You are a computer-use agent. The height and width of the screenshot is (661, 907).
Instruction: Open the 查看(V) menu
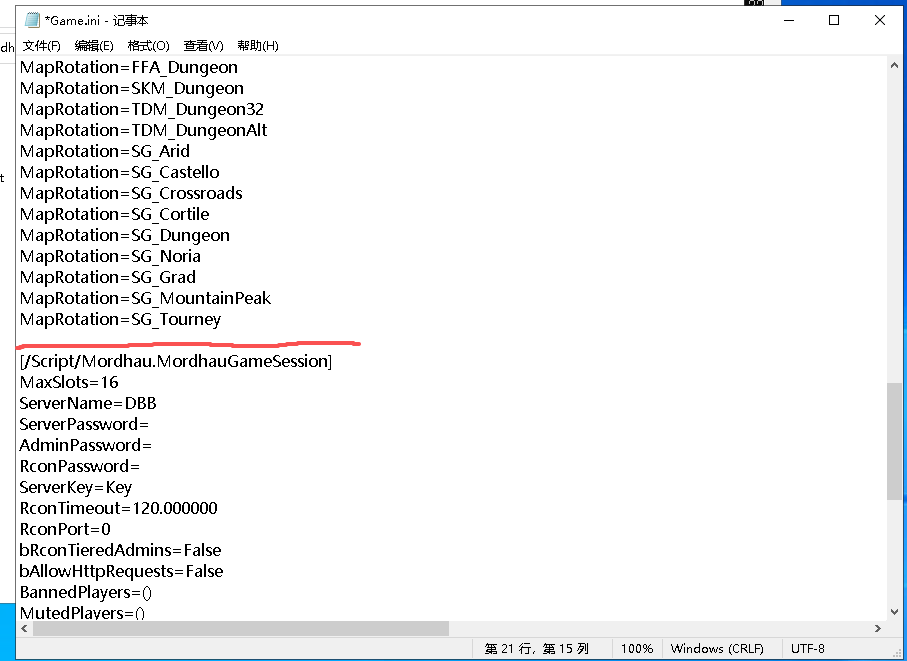tap(203, 46)
